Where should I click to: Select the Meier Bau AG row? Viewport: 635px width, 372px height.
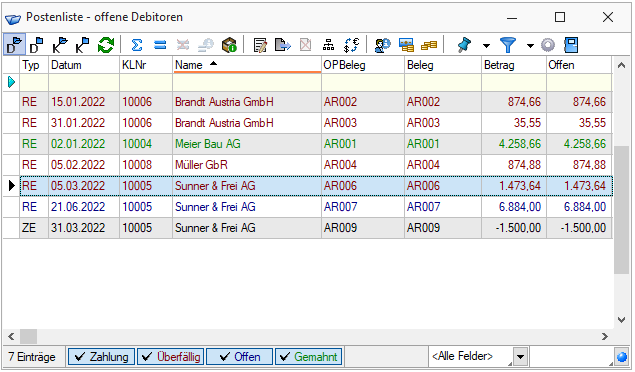point(315,144)
